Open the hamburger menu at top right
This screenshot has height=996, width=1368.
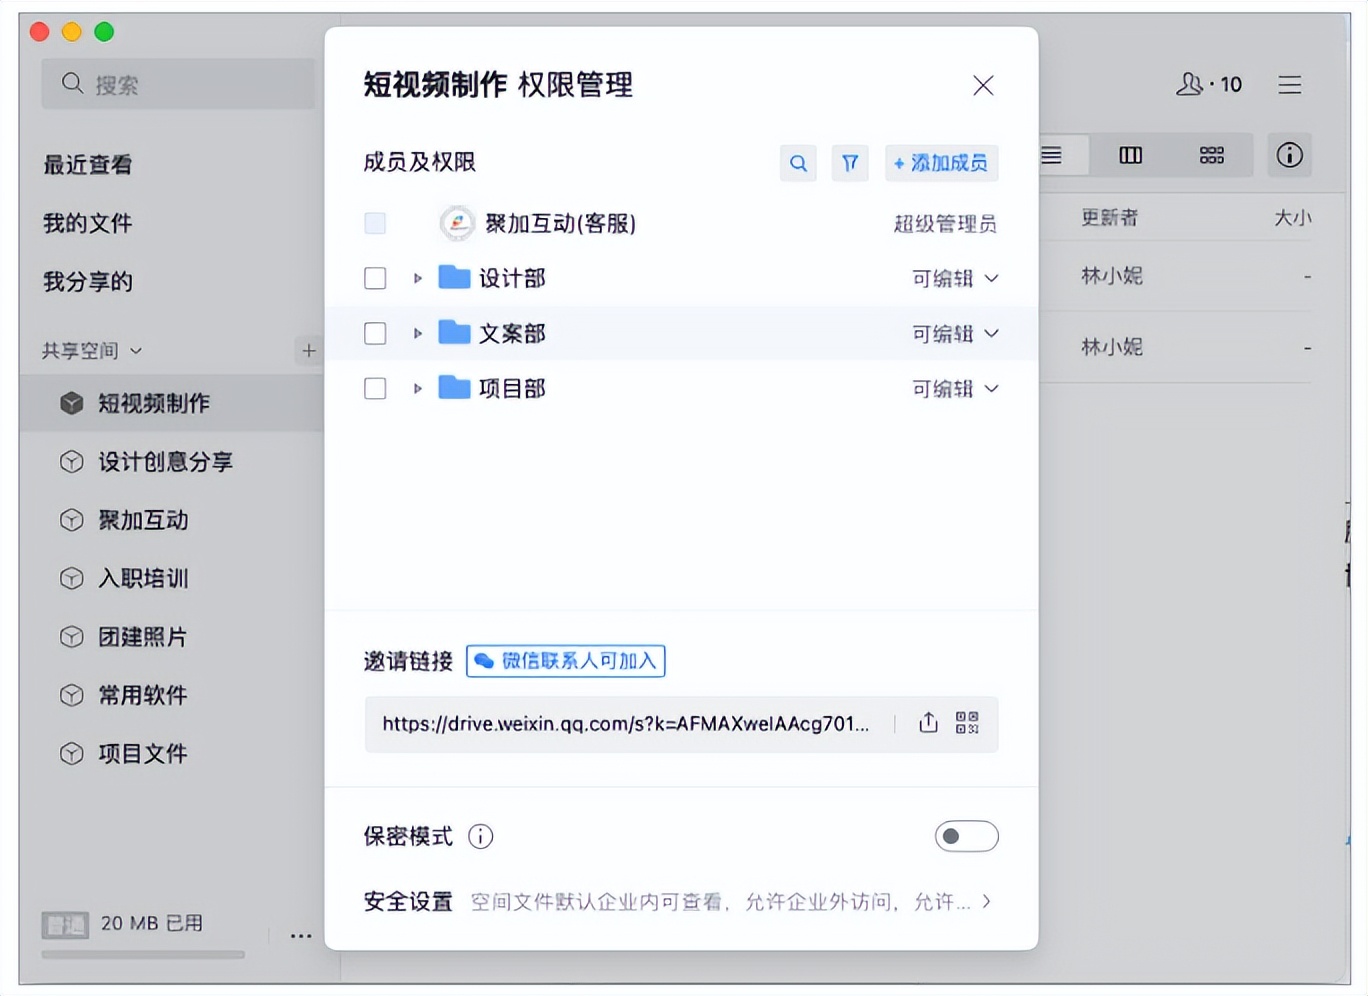pos(1290,85)
